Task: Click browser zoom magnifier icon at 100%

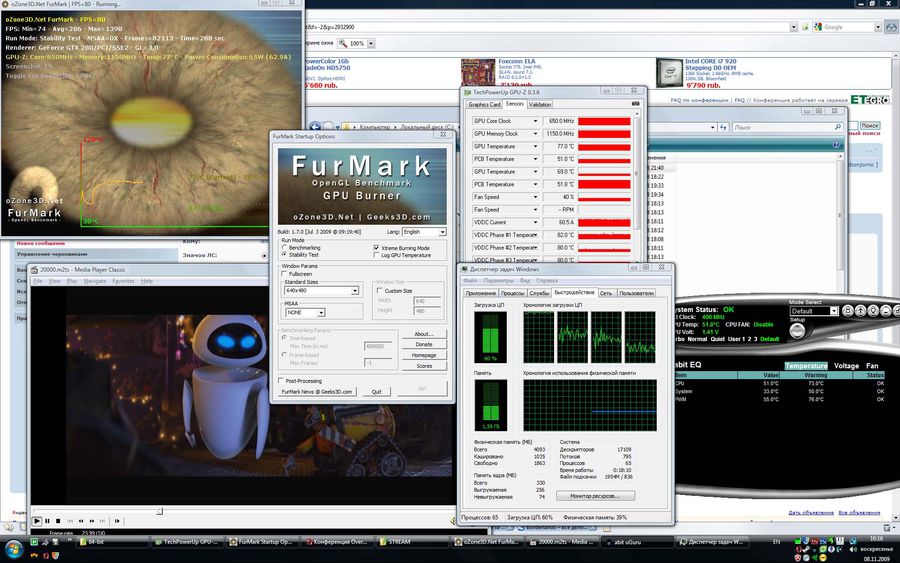Action: (x=343, y=43)
